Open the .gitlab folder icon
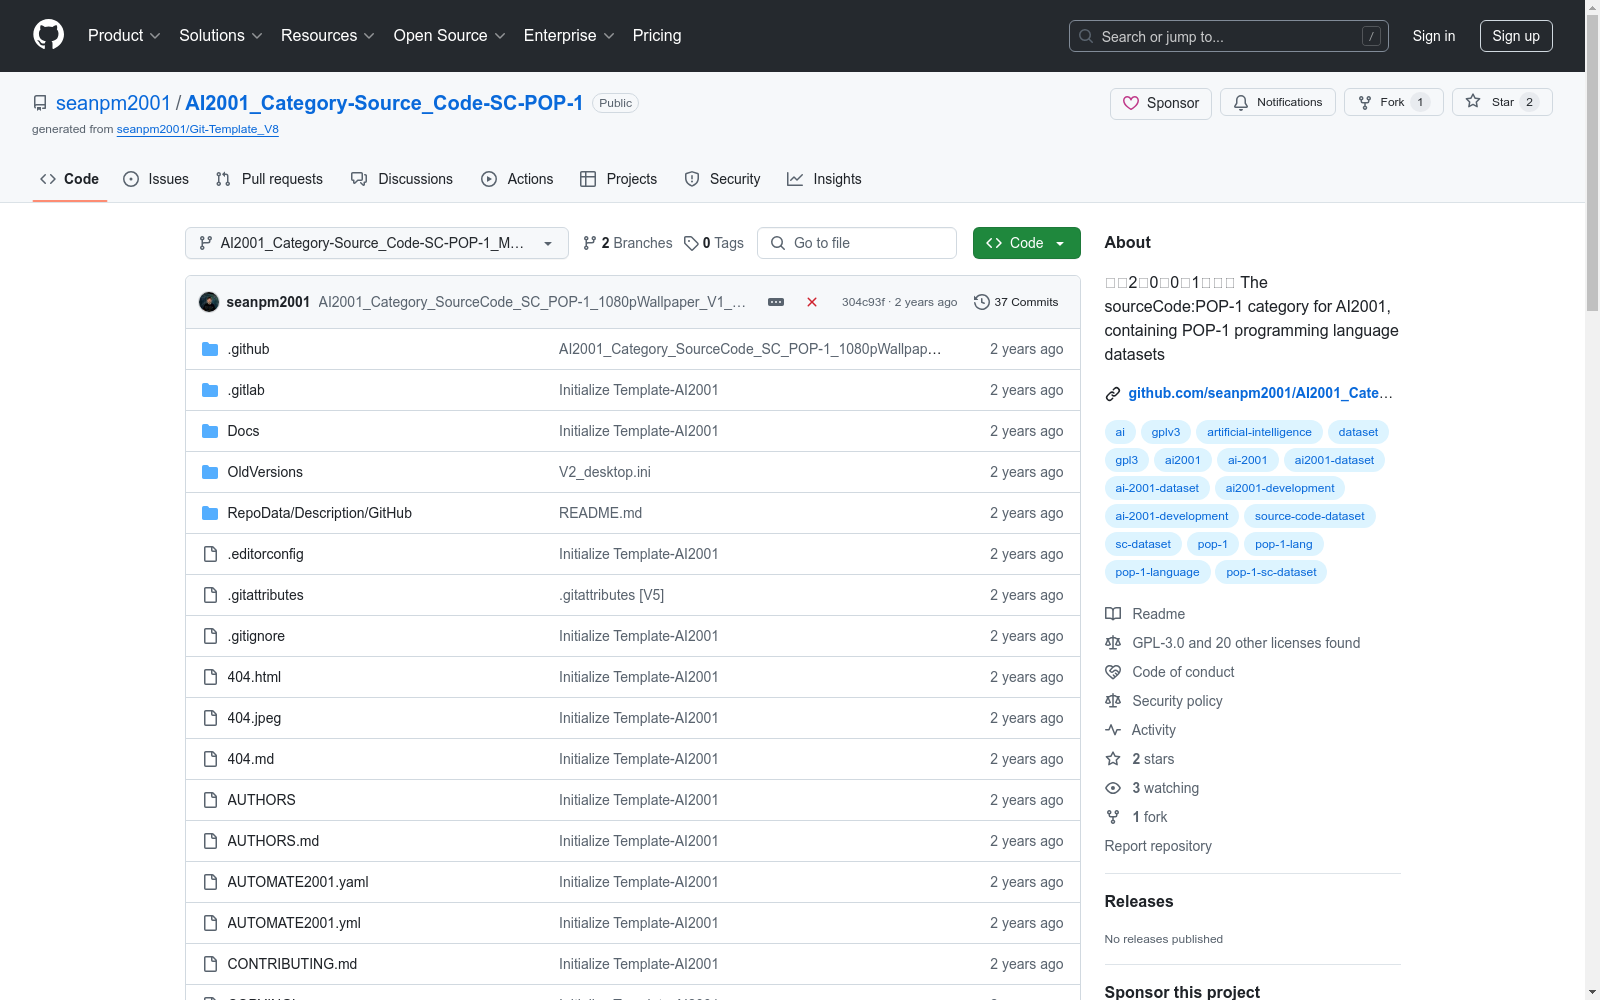Screen dimensions: 1600x1000 coord(210,390)
